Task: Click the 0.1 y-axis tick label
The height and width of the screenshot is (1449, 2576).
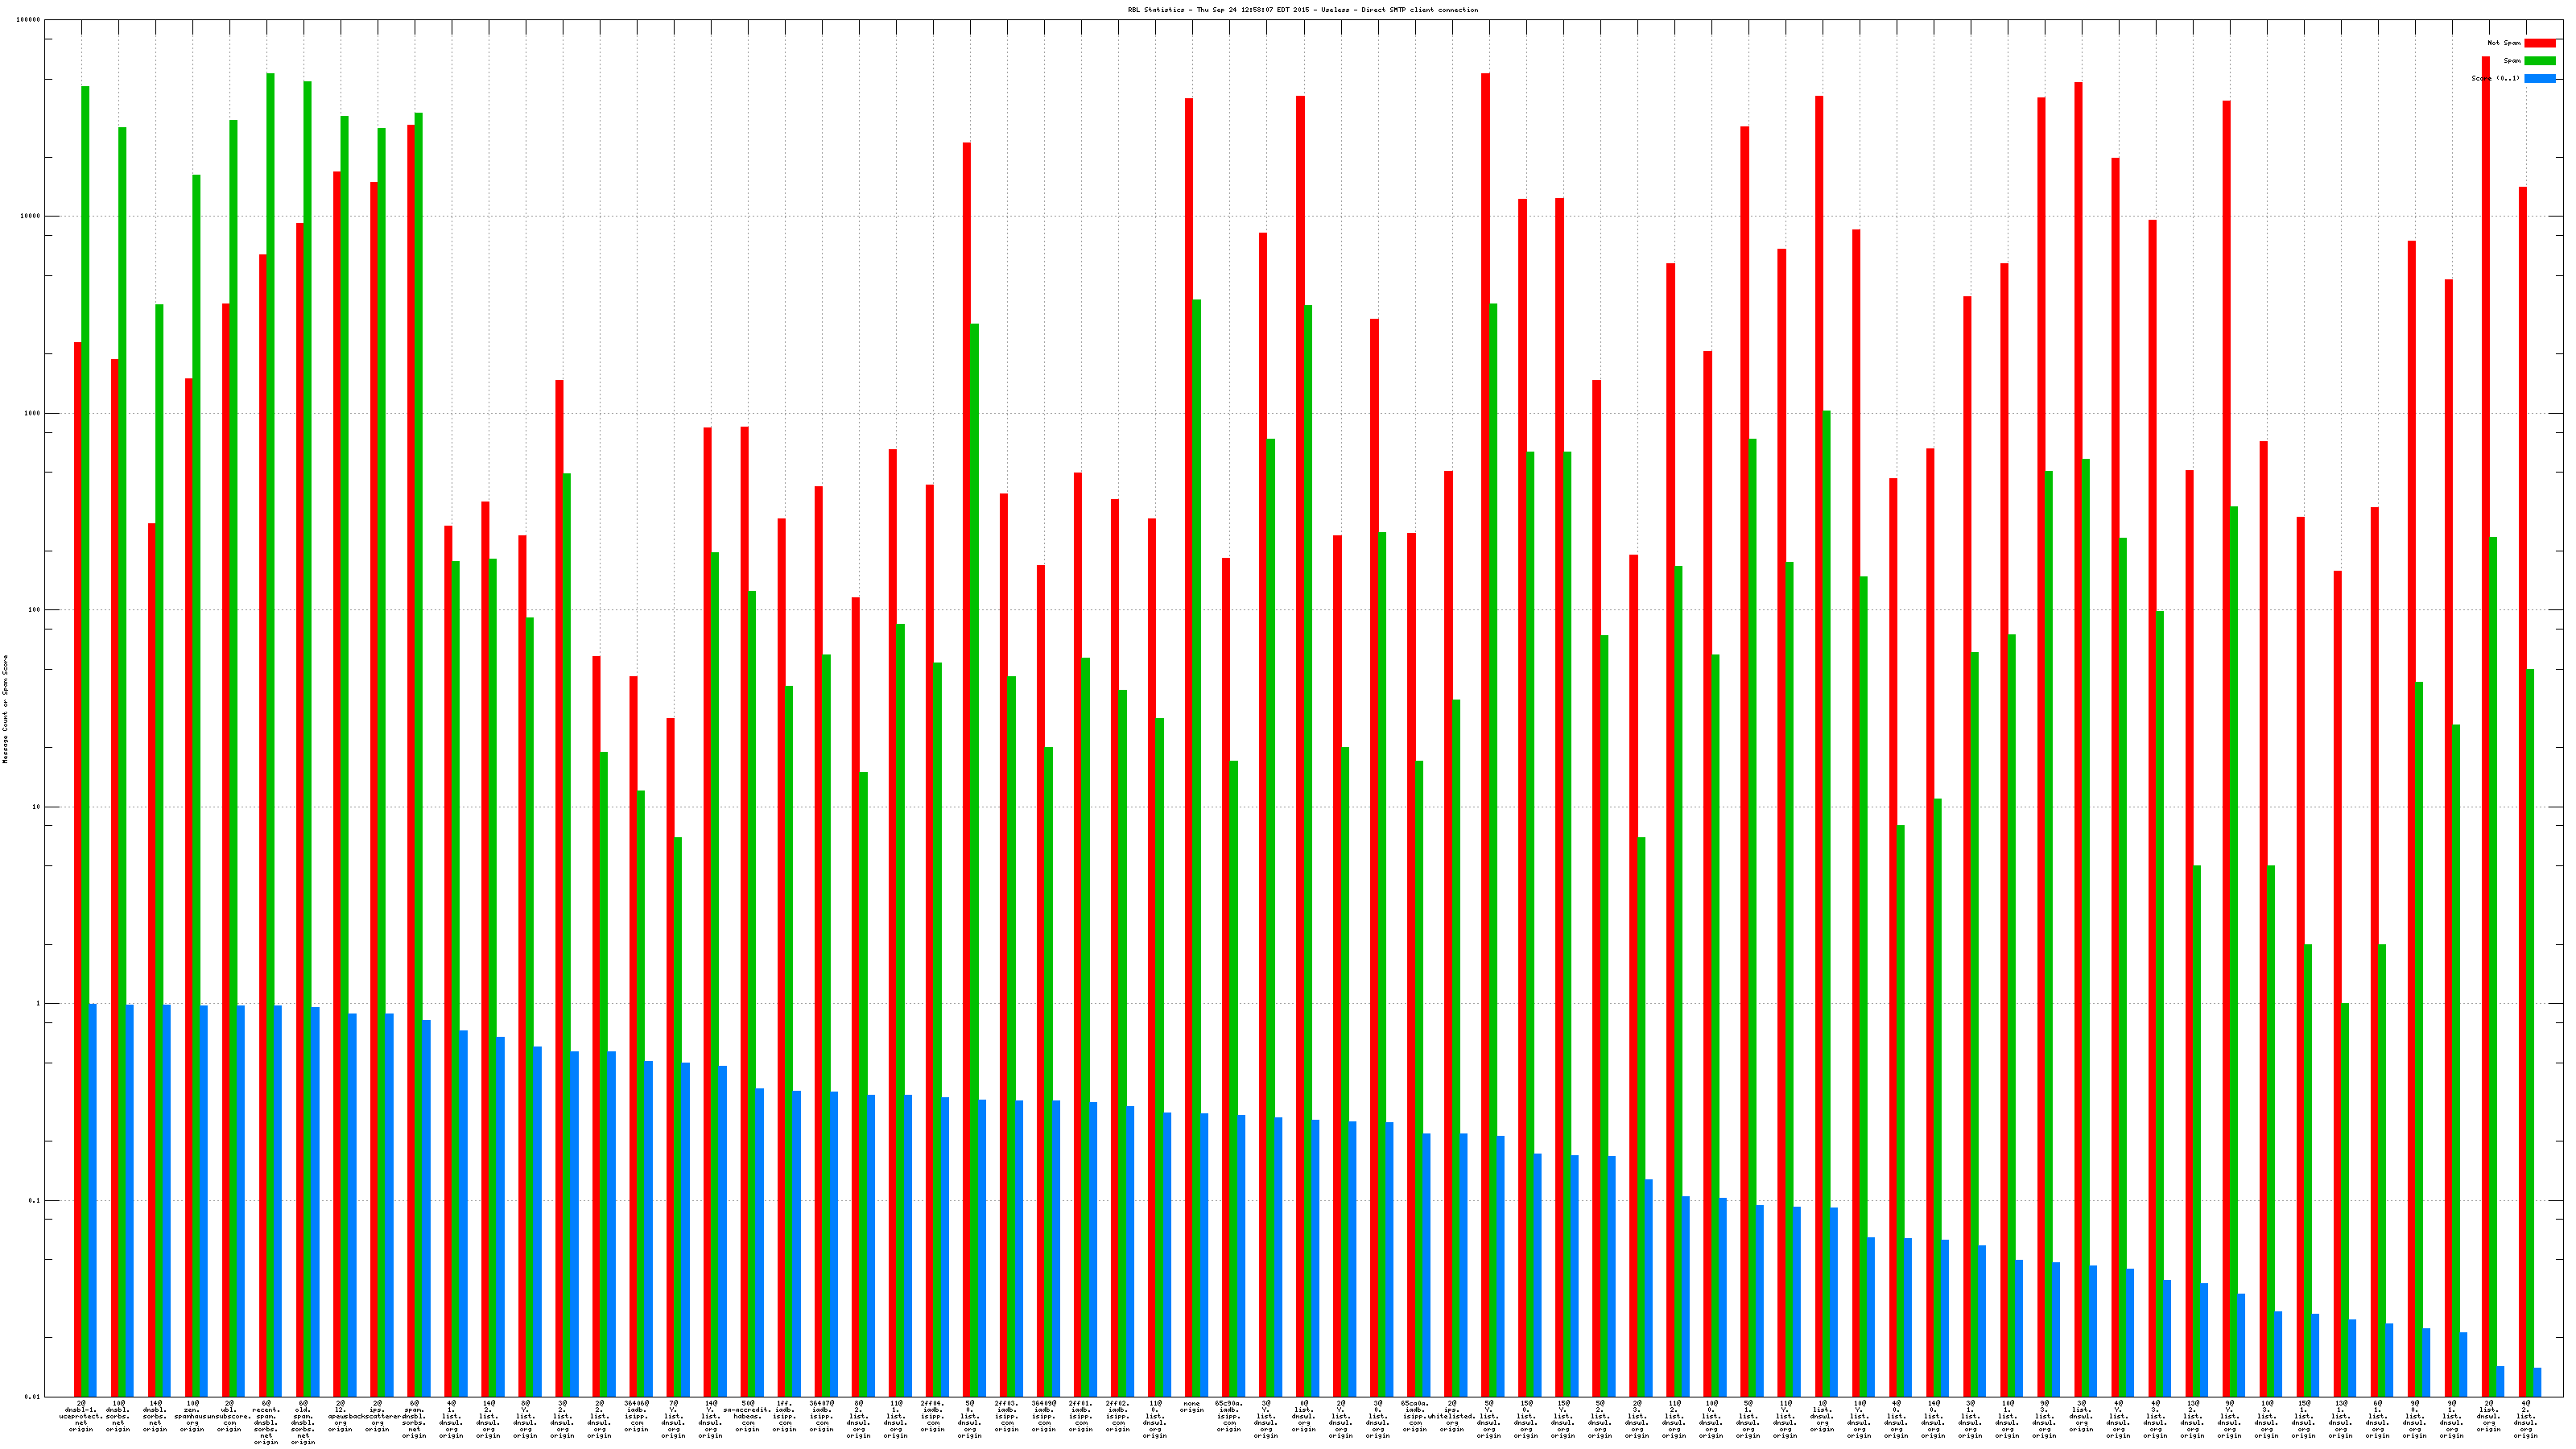Action: pos(34,1200)
